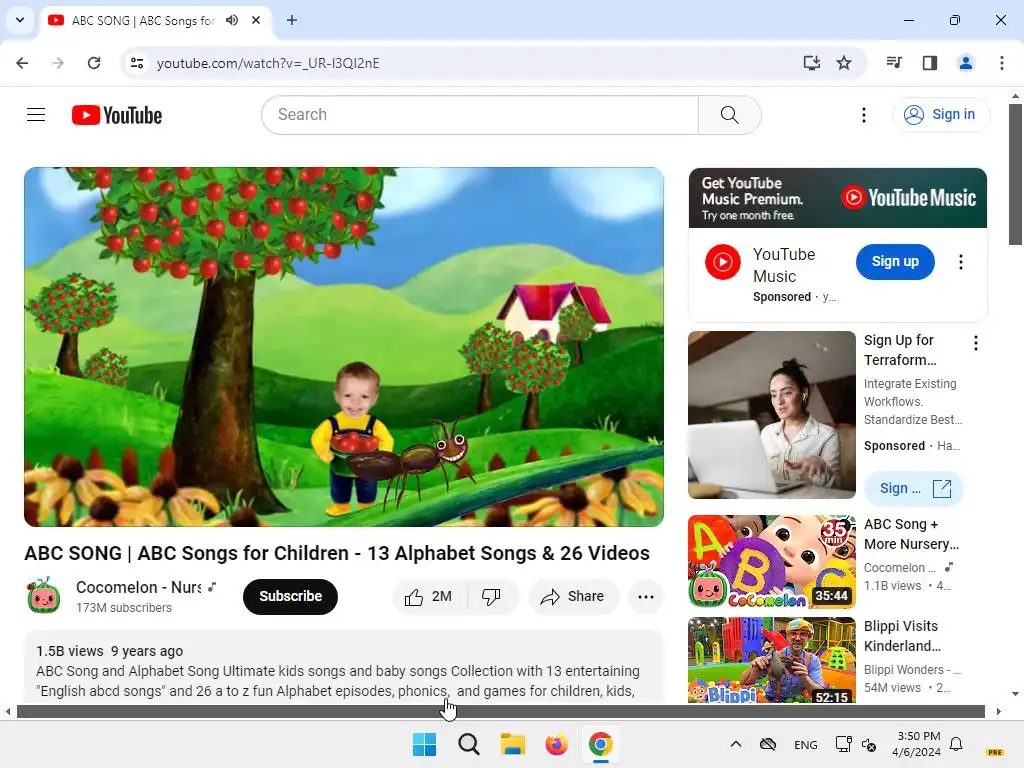Sign in to YouTube
This screenshot has height=768, width=1024.
pyautogui.click(x=941, y=115)
